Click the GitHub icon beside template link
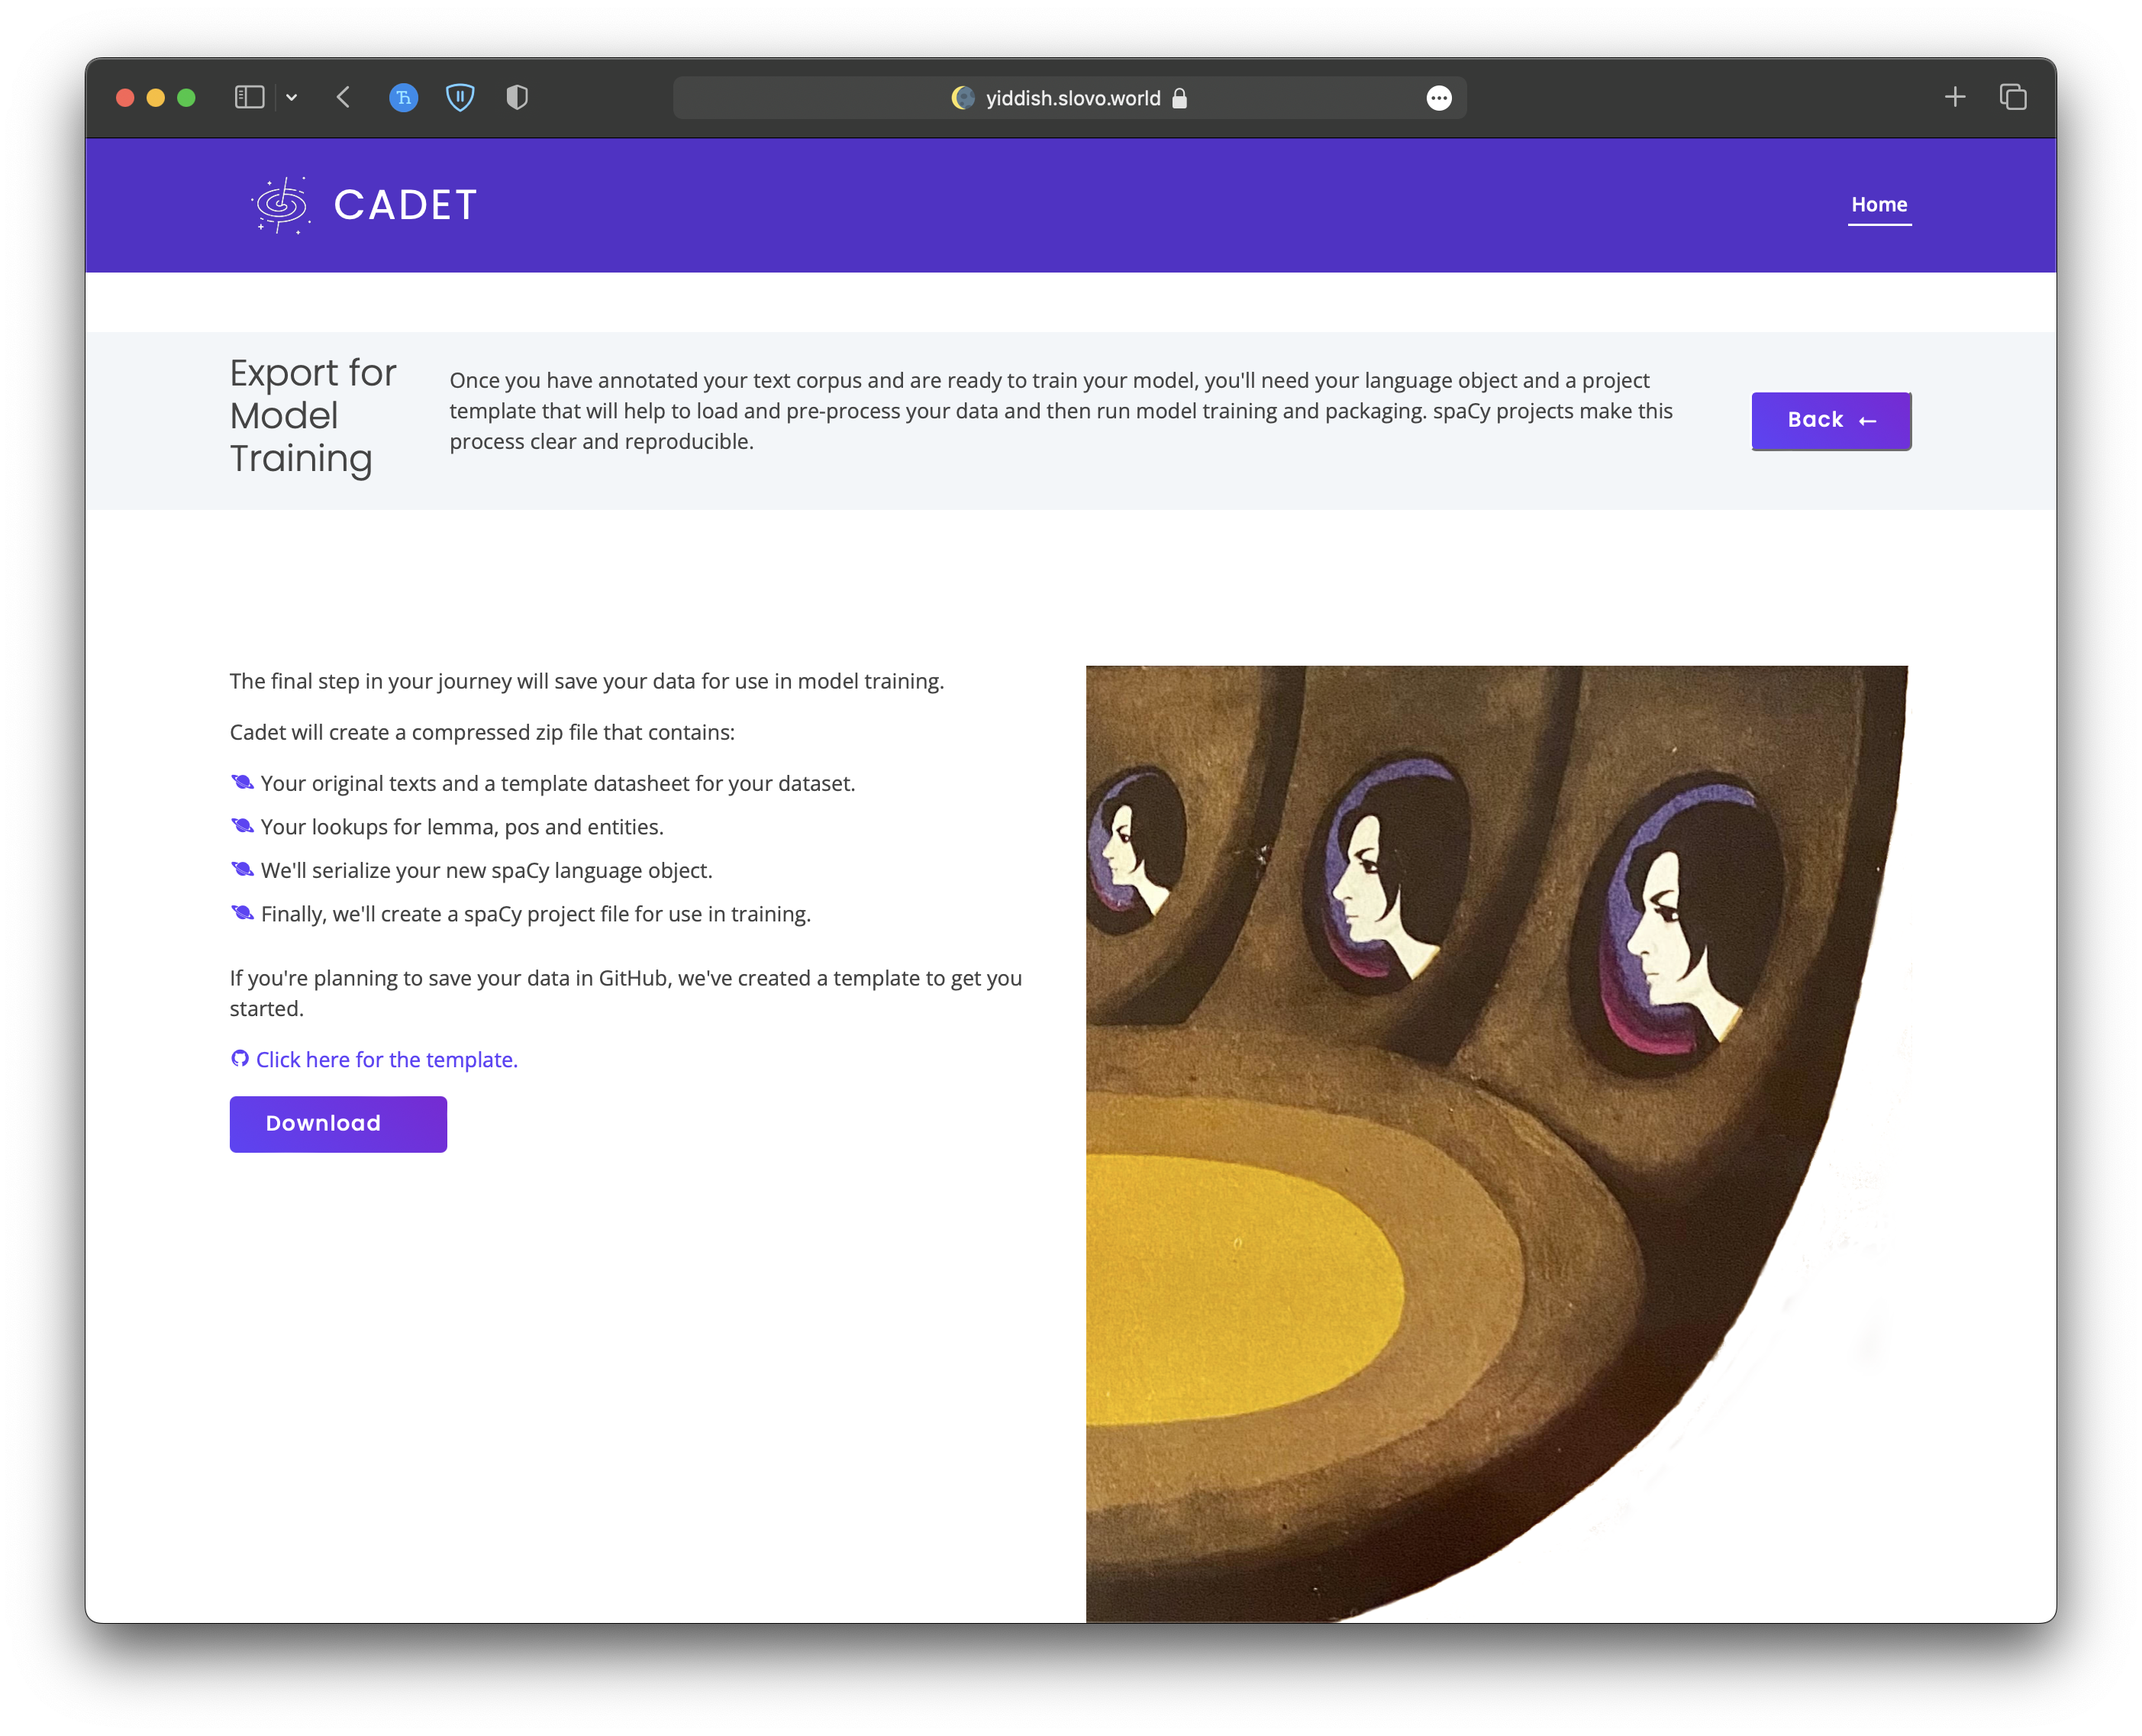2142x1736 pixels. click(240, 1059)
